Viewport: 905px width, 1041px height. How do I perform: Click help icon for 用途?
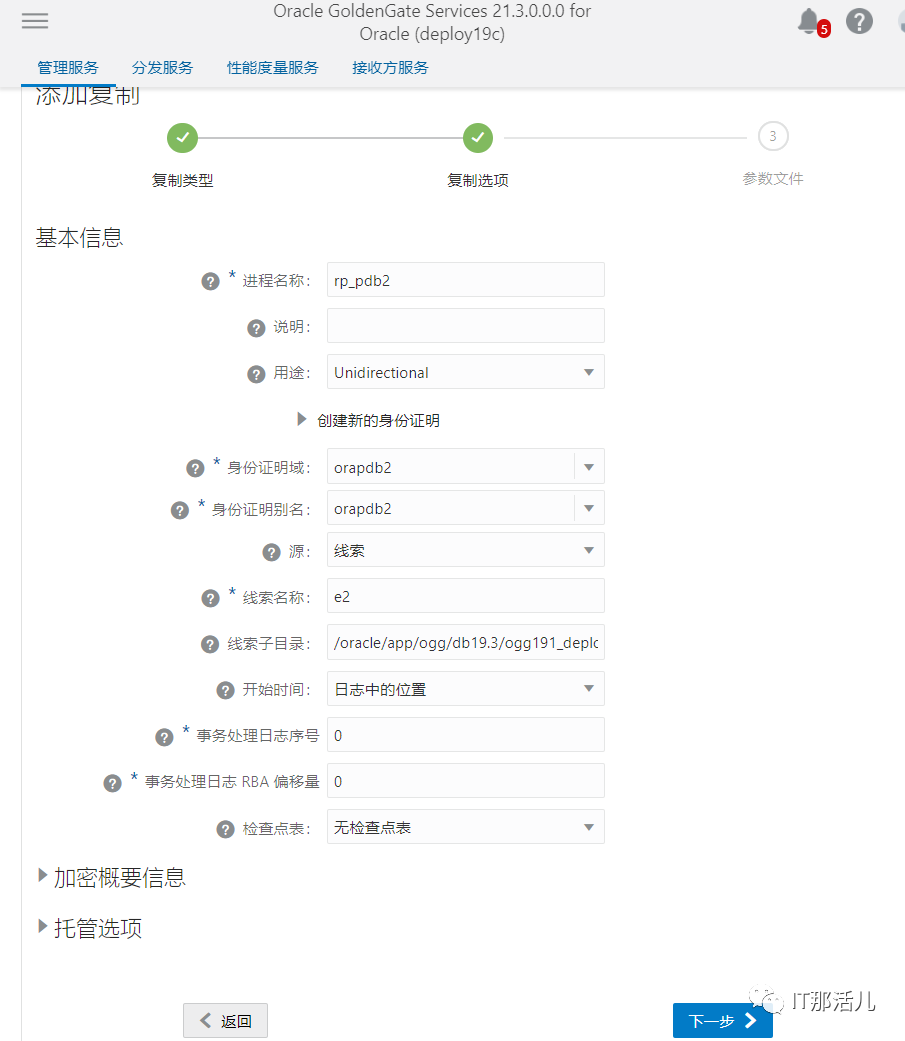pyautogui.click(x=256, y=374)
